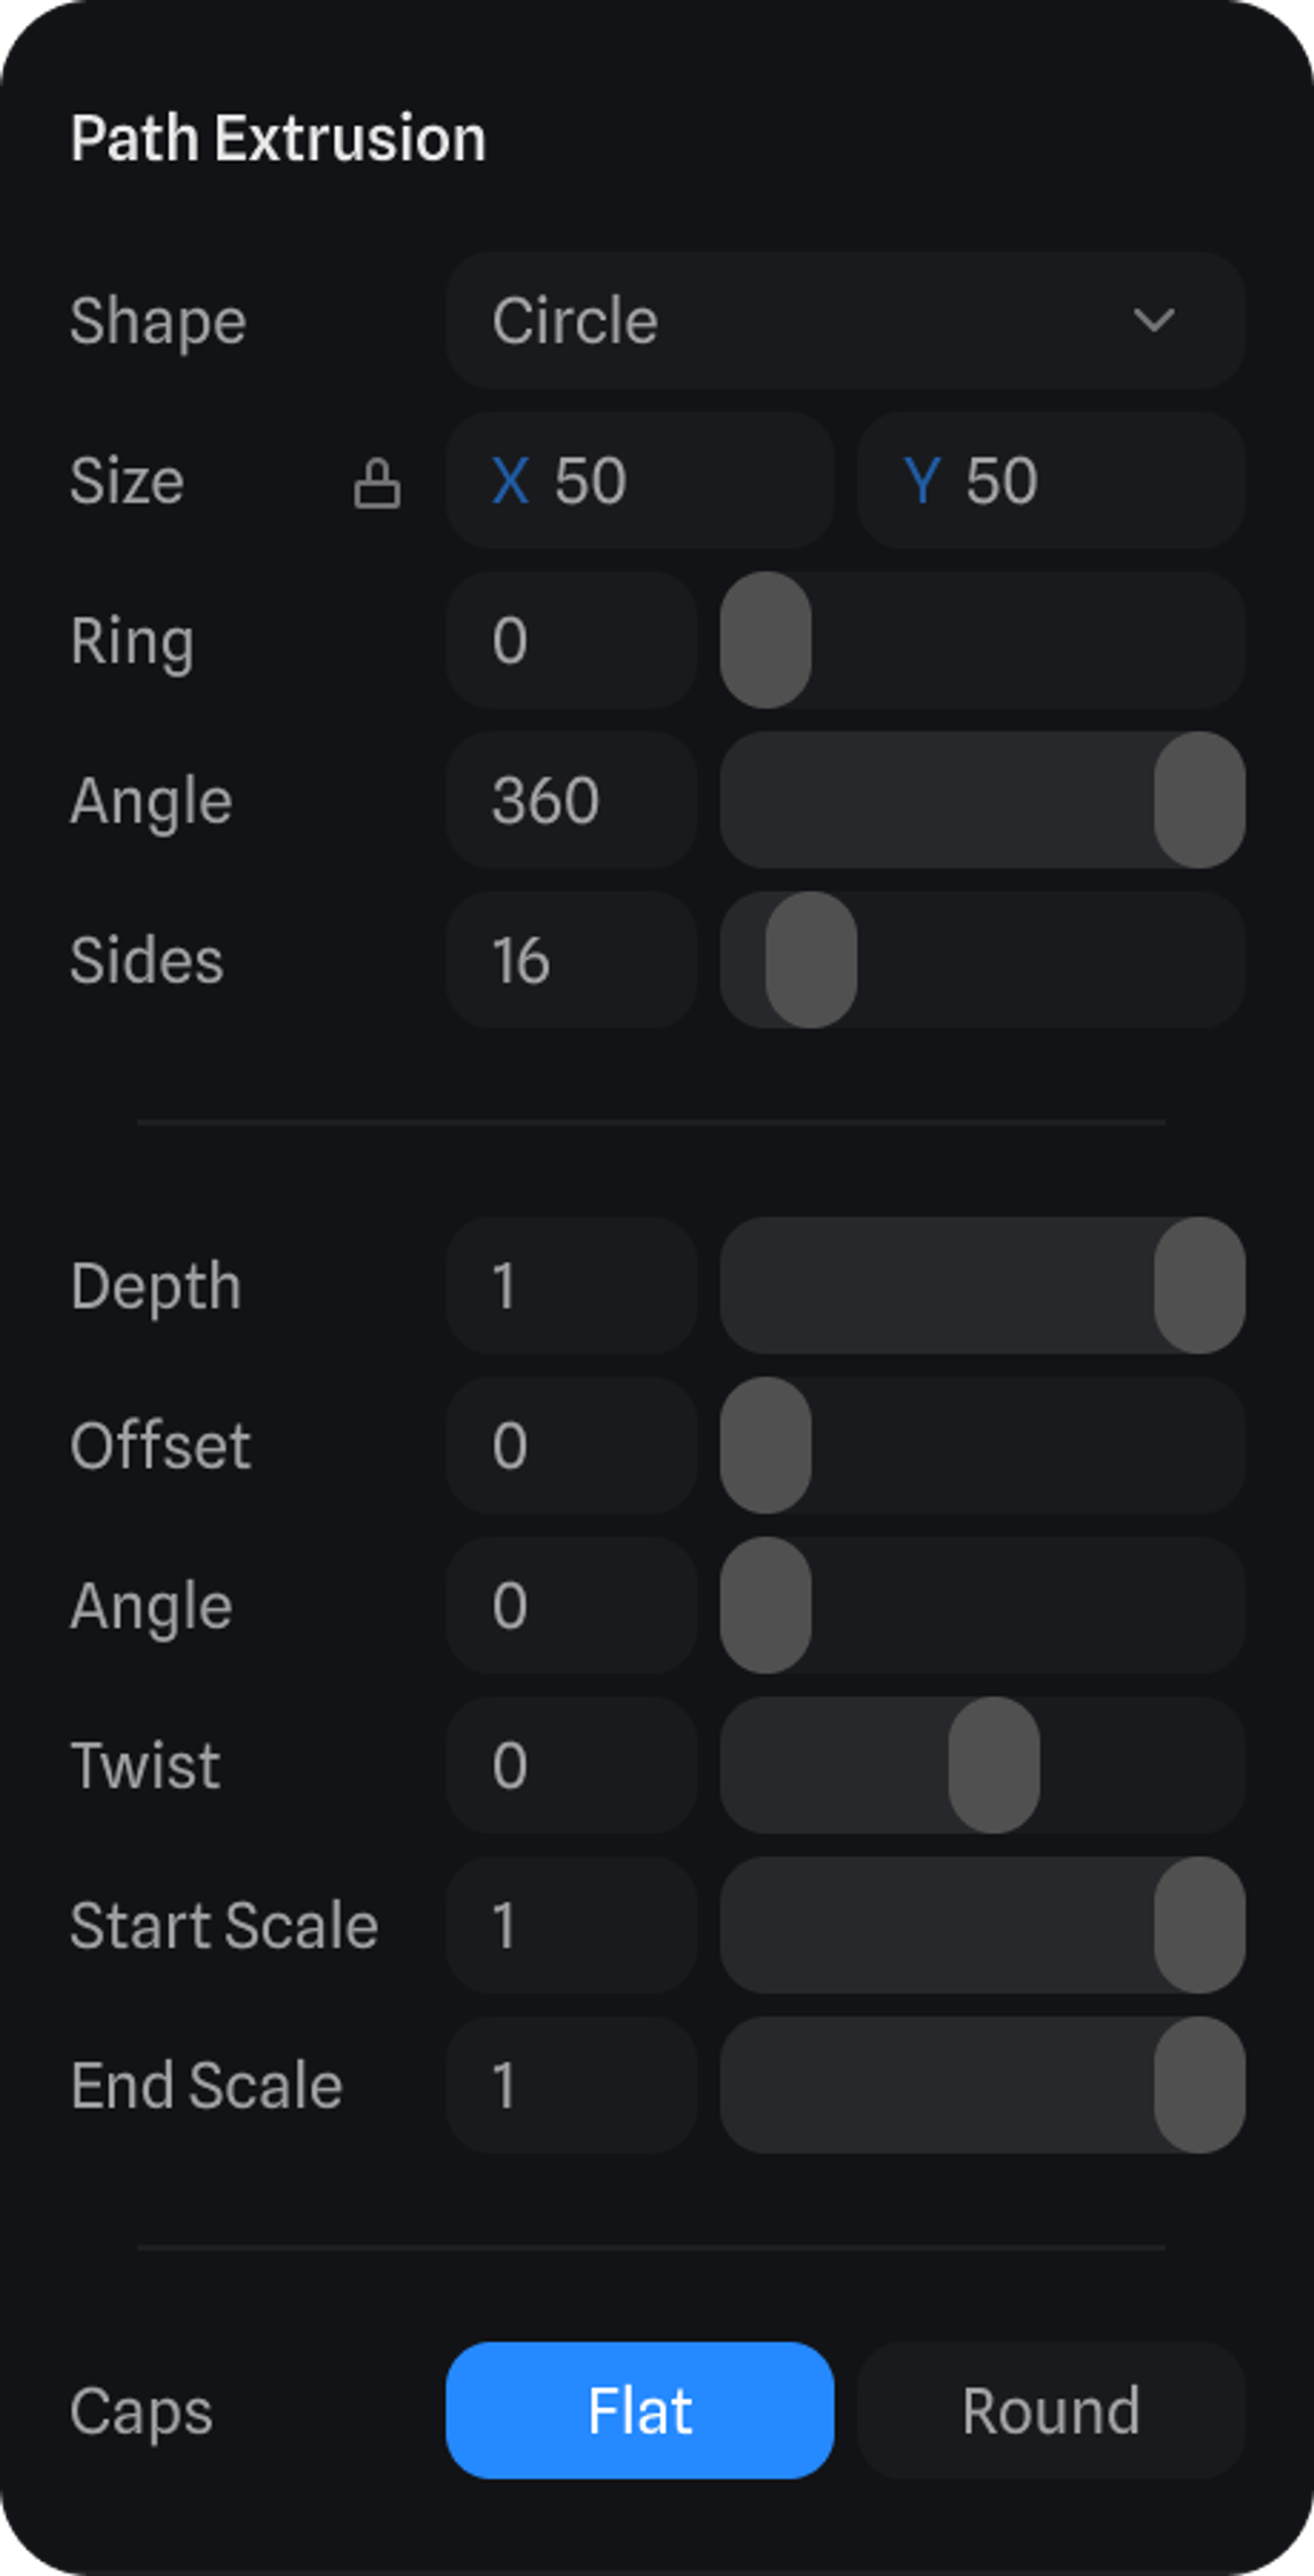Click the shape Angle field showing 360
The image size is (1314, 2576).
571,800
